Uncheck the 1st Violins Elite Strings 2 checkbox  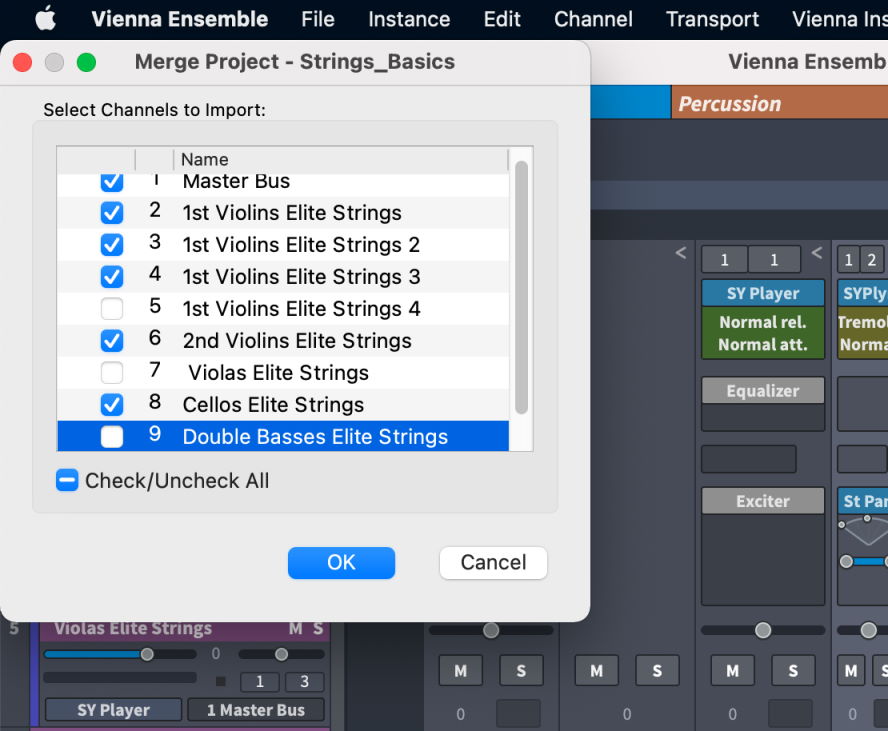112,245
